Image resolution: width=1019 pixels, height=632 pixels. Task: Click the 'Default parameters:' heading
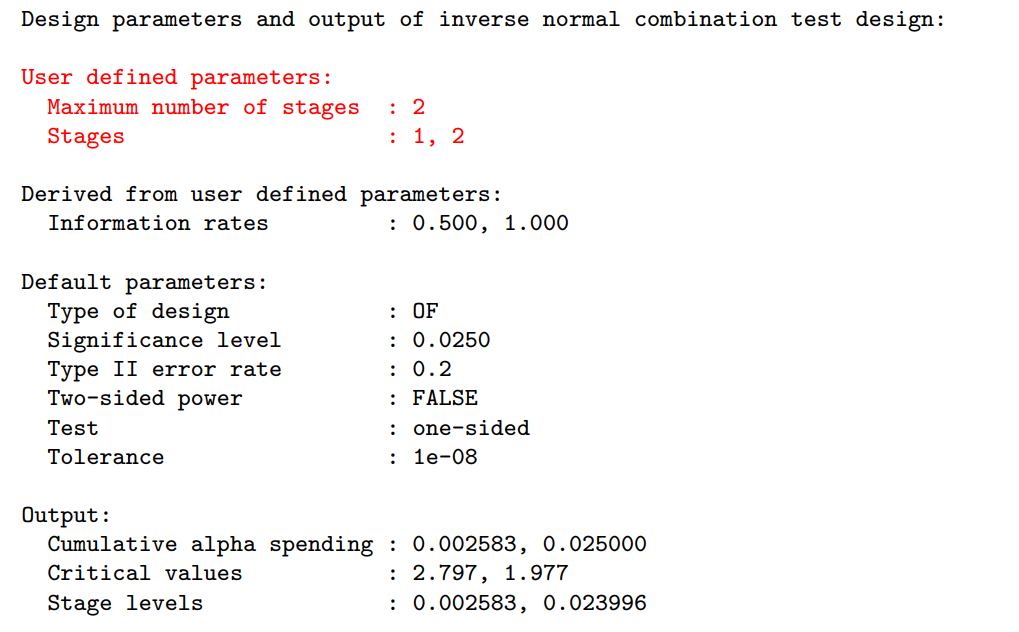tap(144, 282)
